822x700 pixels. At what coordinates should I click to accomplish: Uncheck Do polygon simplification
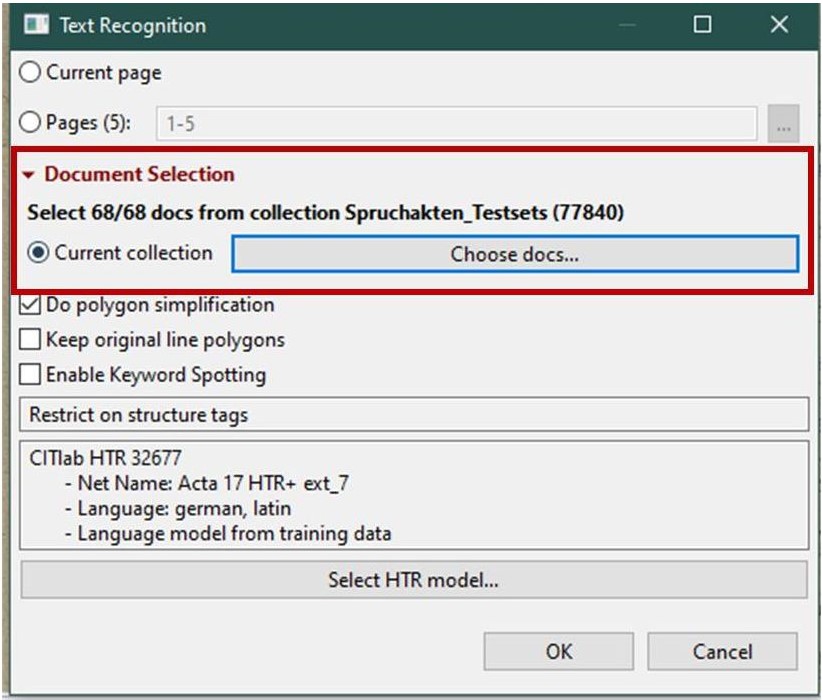30,305
